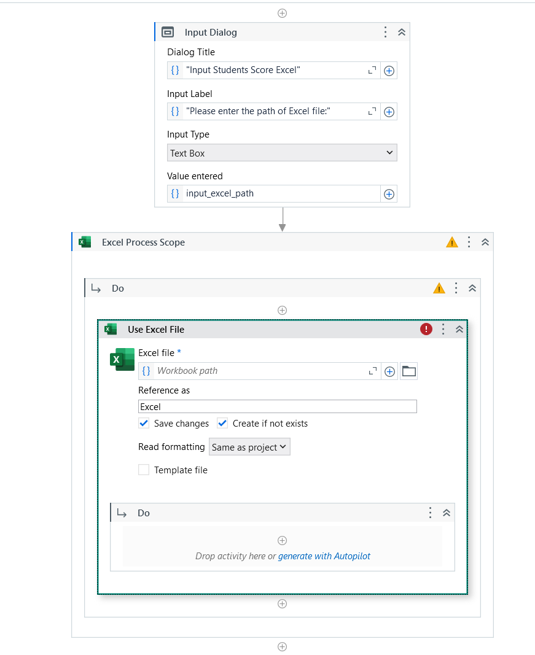Uncheck the Save changes checkbox

144,423
